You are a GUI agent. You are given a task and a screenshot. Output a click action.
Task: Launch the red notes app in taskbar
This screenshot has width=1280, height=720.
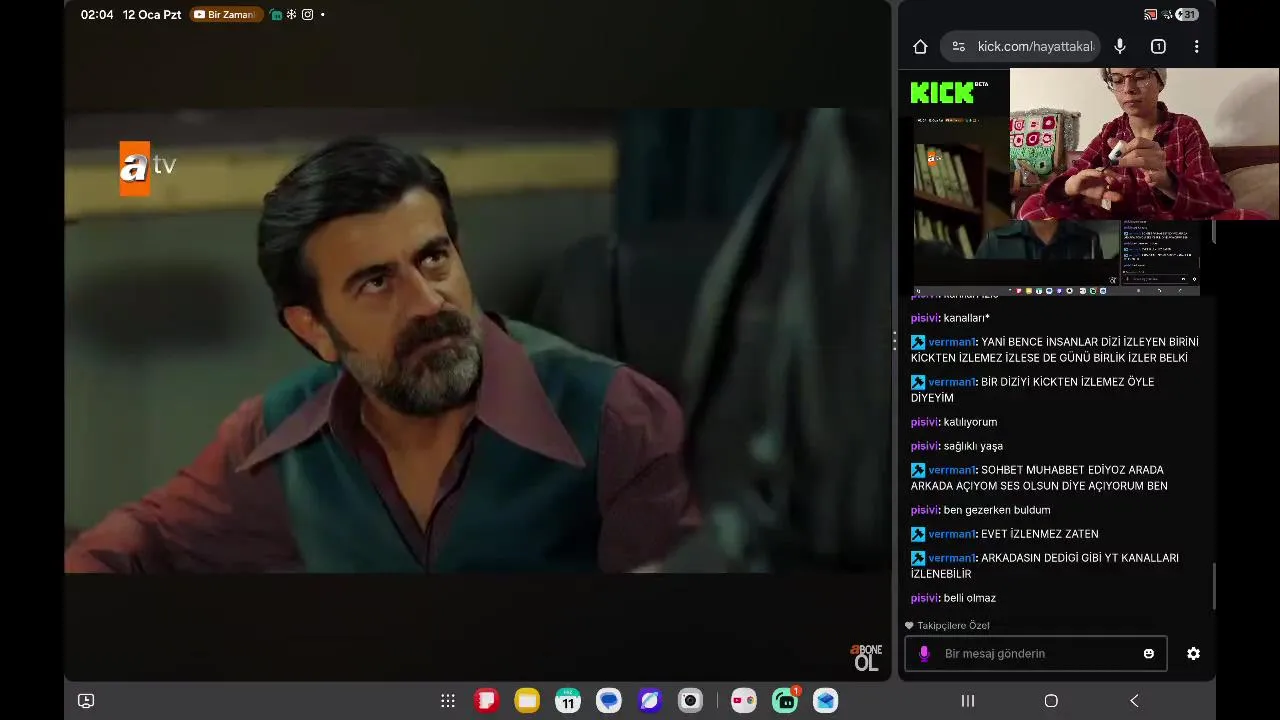click(486, 701)
